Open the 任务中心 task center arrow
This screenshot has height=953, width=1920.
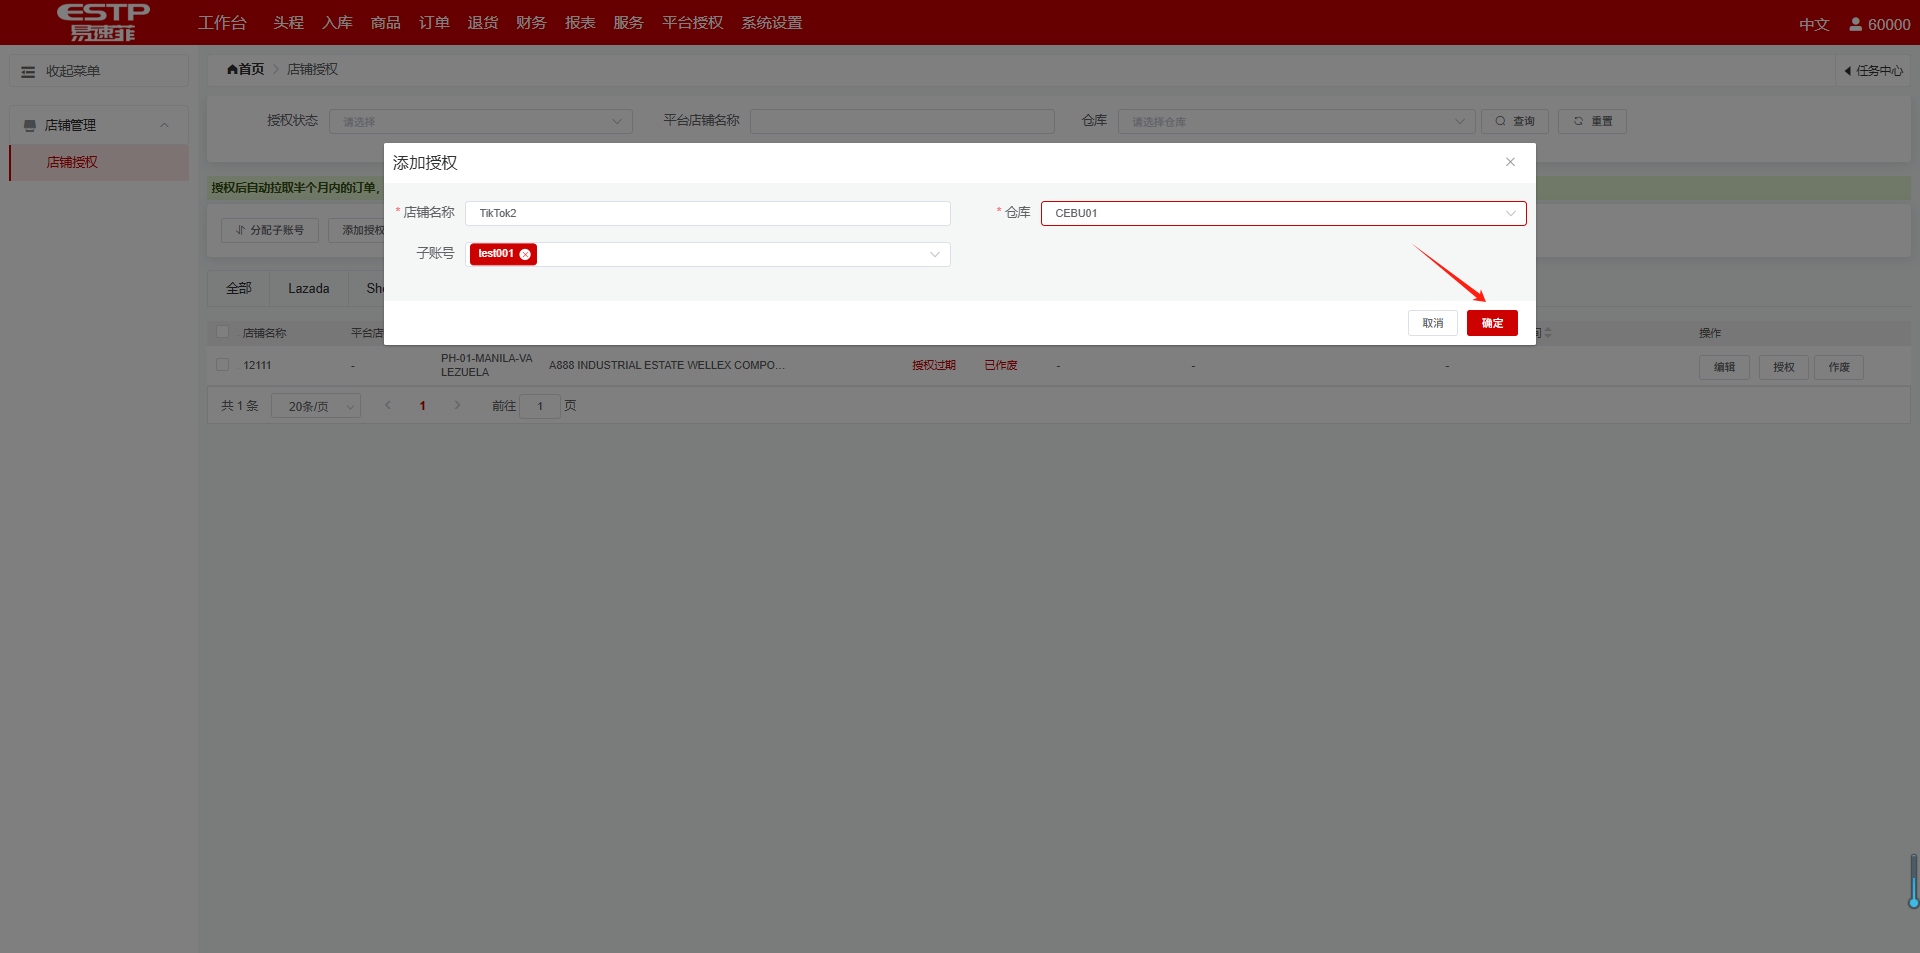[x=1847, y=71]
